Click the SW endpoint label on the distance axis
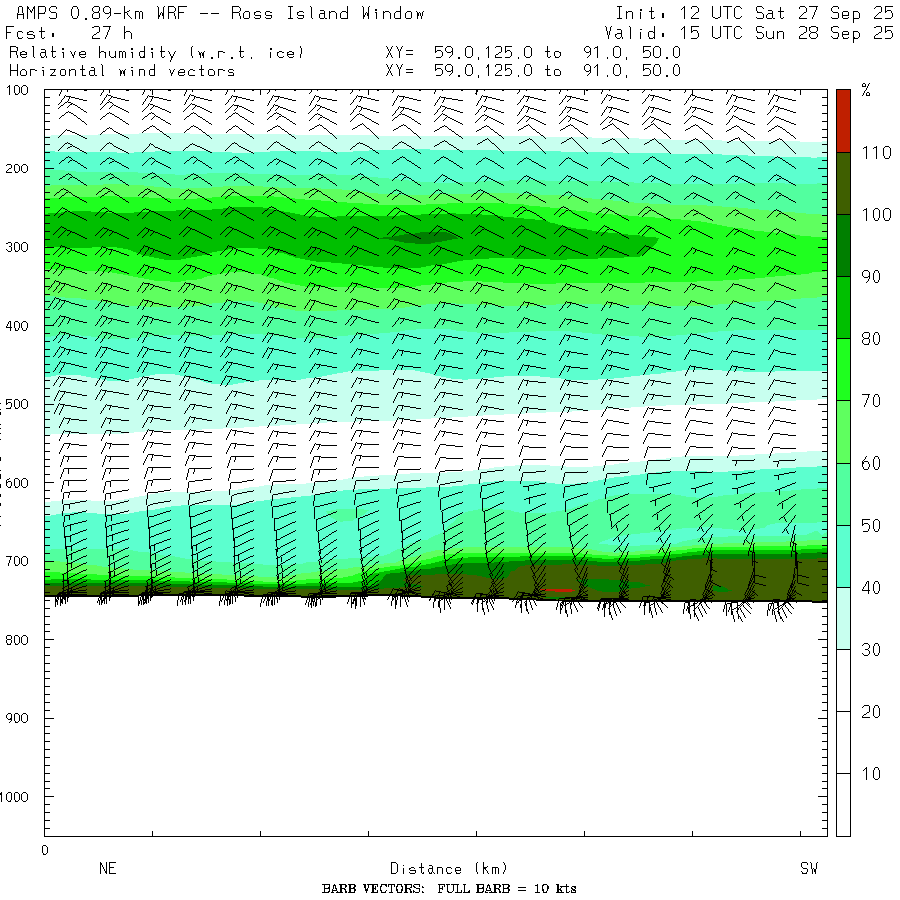The height and width of the screenshot is (900, 900). (809, 868)
